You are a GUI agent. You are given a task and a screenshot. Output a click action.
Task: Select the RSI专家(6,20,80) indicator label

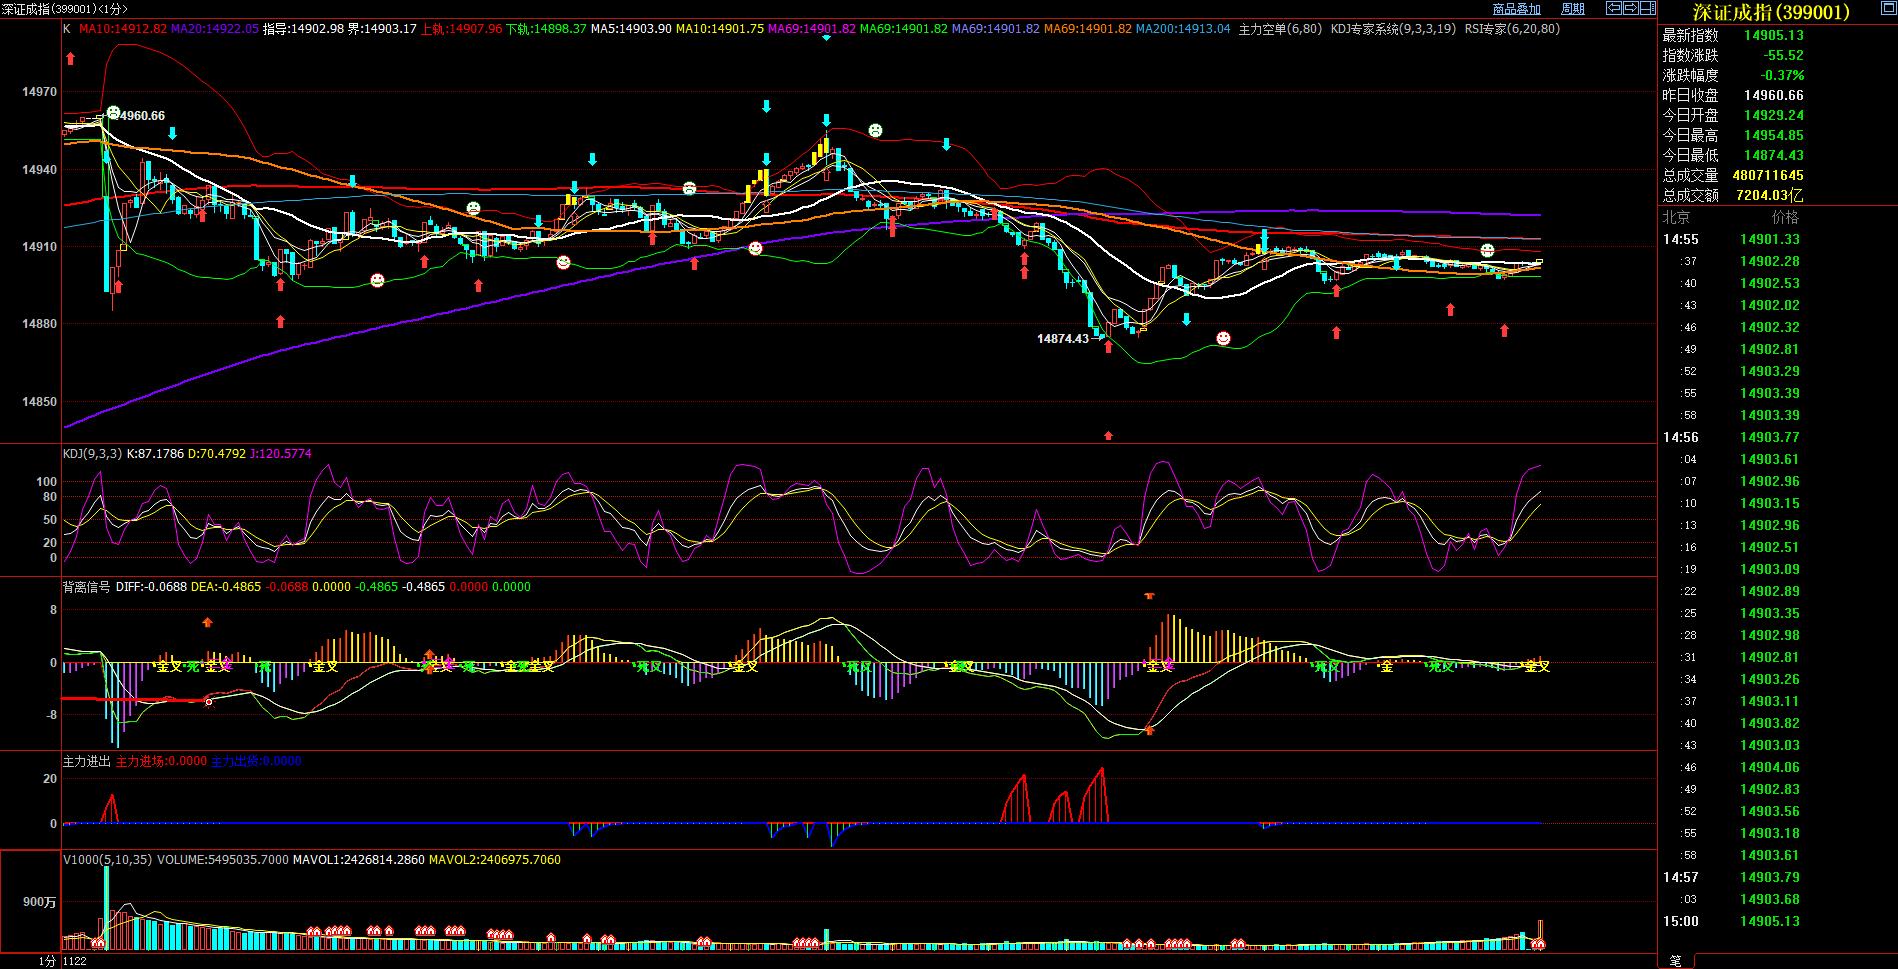[x=1512, y=29]
